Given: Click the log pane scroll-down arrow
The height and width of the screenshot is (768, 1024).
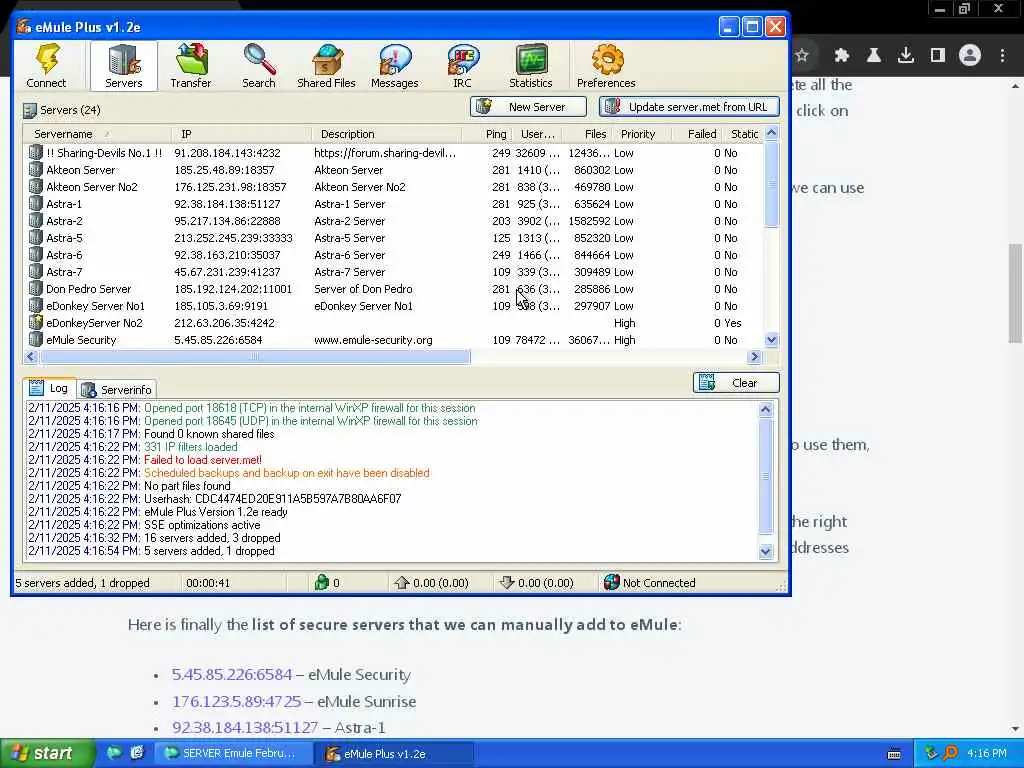Looking at the screenshot, I should 766,552.
